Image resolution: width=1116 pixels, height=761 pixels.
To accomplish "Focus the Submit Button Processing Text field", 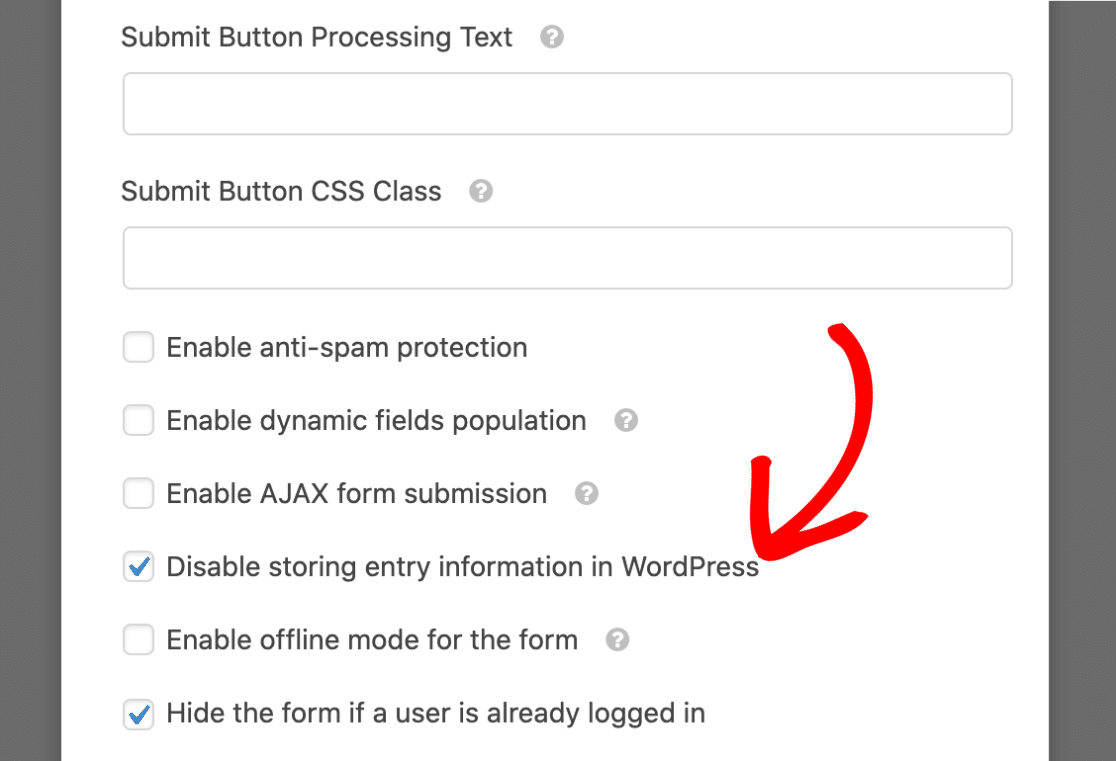I will (567, 103).
